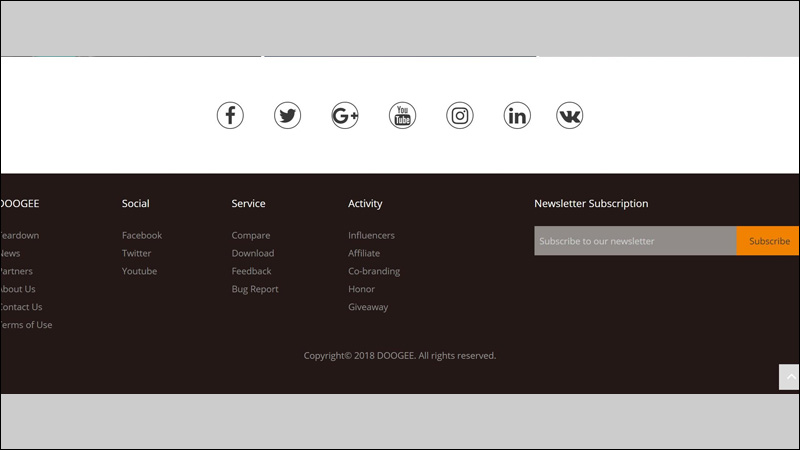This screenshot has height=450, width=800.
Task: Open the Terms of Use link
Action: pyautogui.click(x=26, y=324)
